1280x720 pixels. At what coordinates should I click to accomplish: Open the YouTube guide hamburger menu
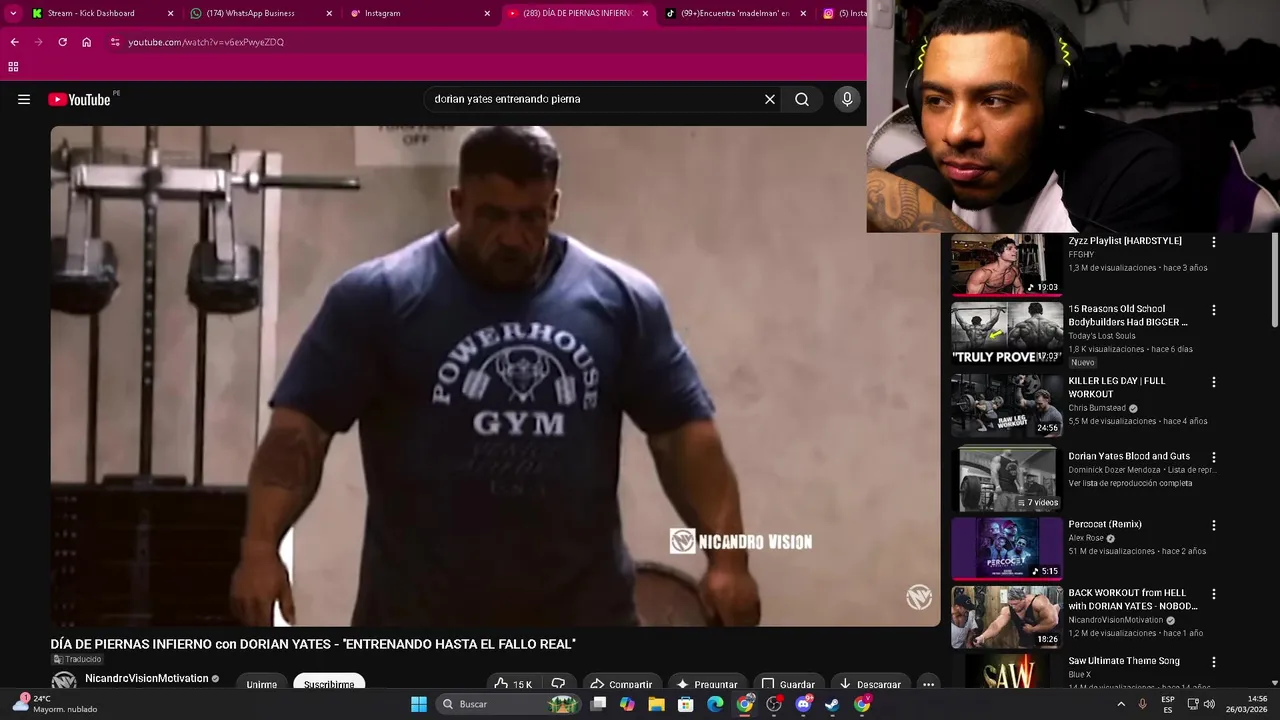pyautogui.click(x=24, y=99)
